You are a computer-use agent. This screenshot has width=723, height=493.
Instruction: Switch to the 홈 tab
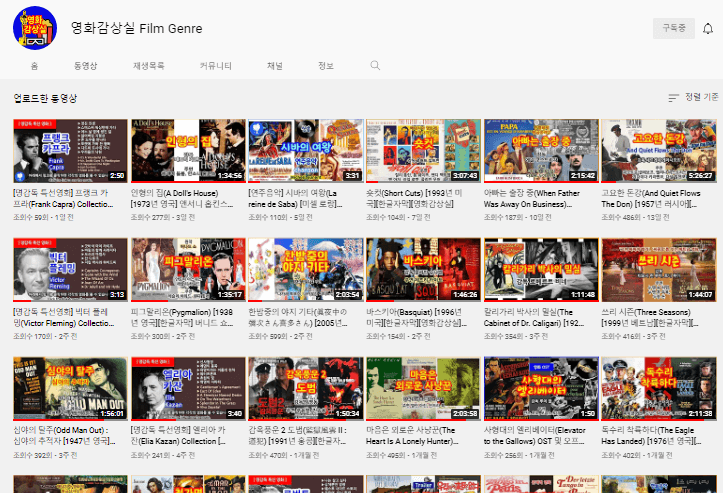click(x=34, y=66)
